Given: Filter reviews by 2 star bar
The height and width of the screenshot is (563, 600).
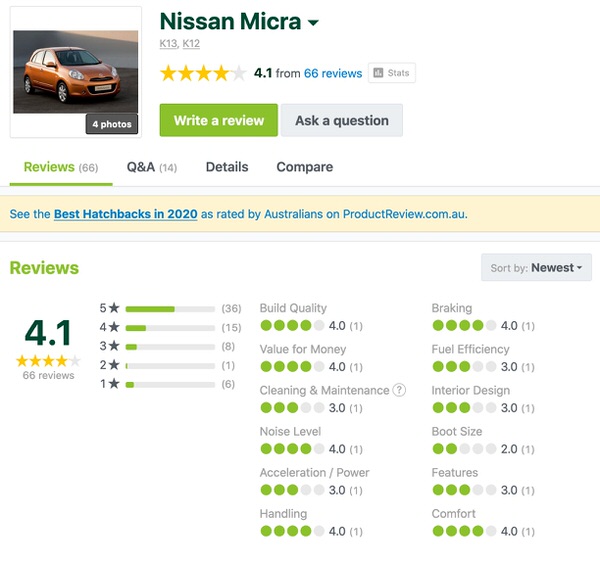Looking at the screenshot, I should coord(170,366).
